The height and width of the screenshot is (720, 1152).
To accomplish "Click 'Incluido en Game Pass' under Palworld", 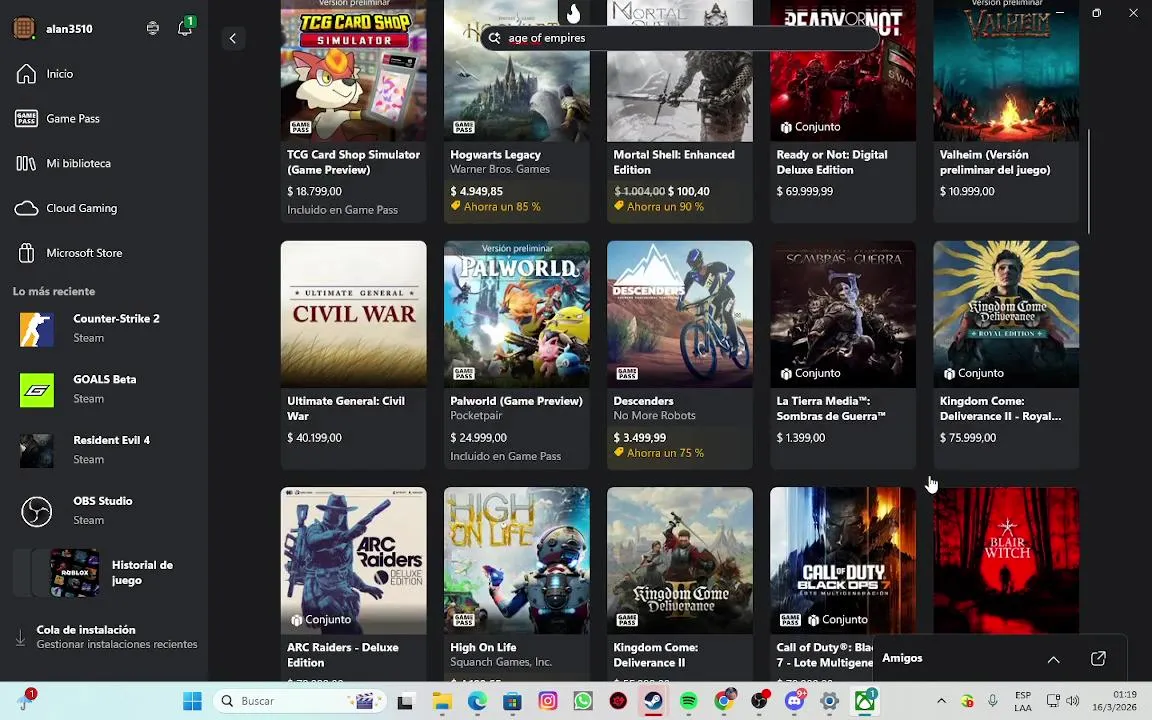I will click(505, 456).
